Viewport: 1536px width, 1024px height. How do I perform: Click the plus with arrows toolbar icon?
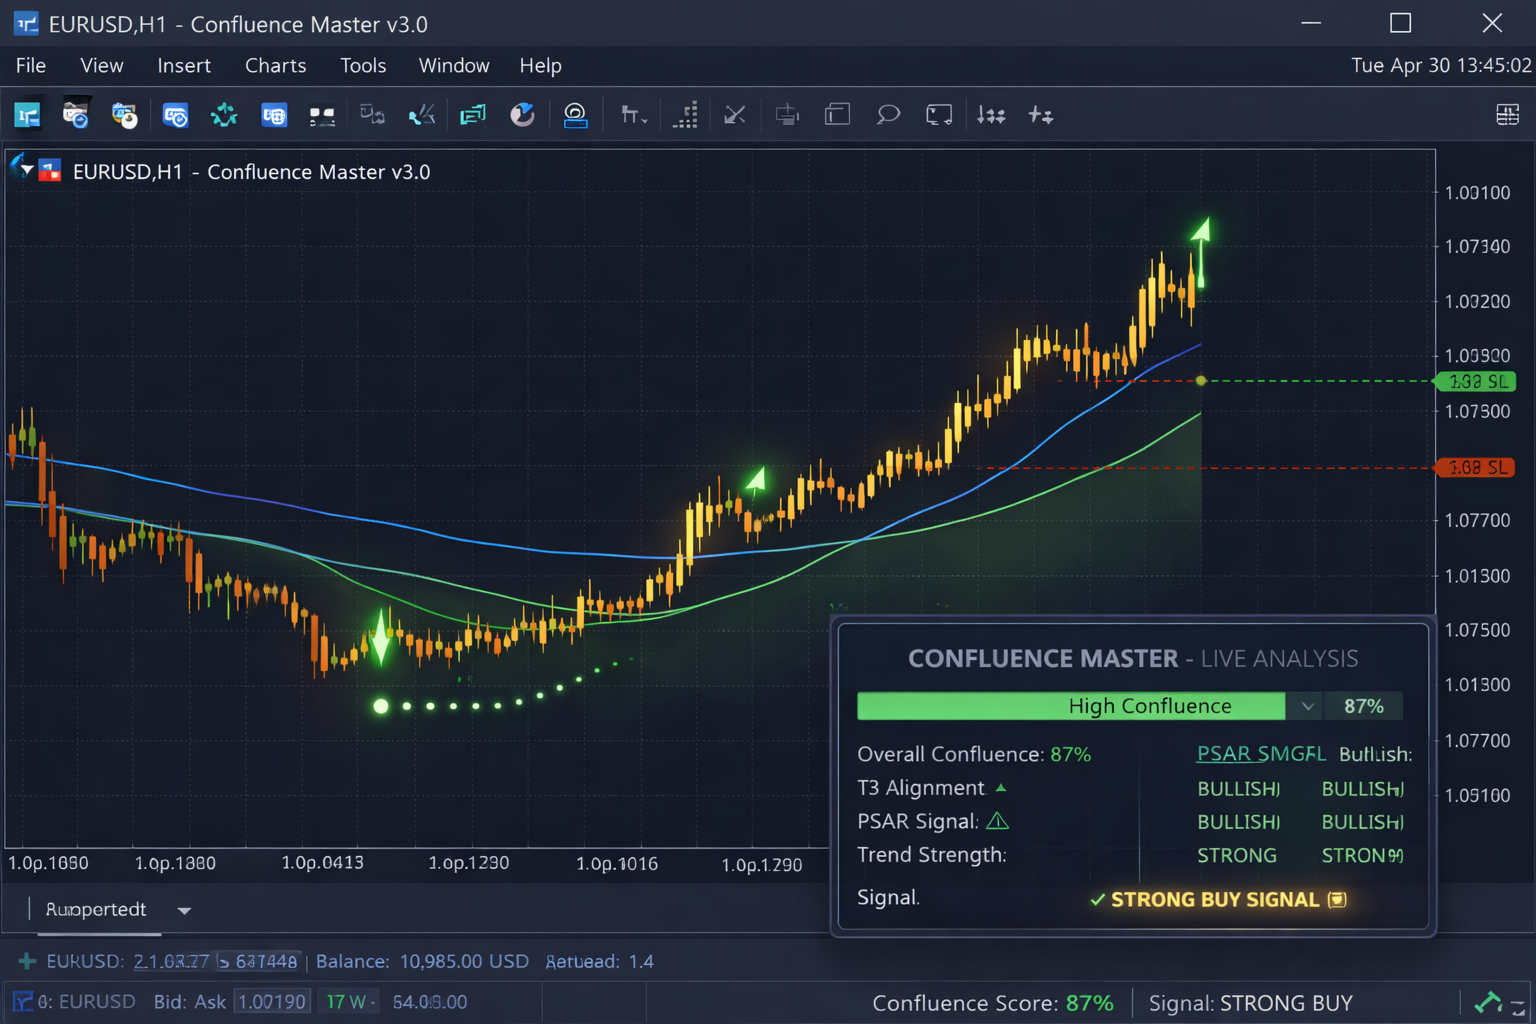[x=1041, y=115]
